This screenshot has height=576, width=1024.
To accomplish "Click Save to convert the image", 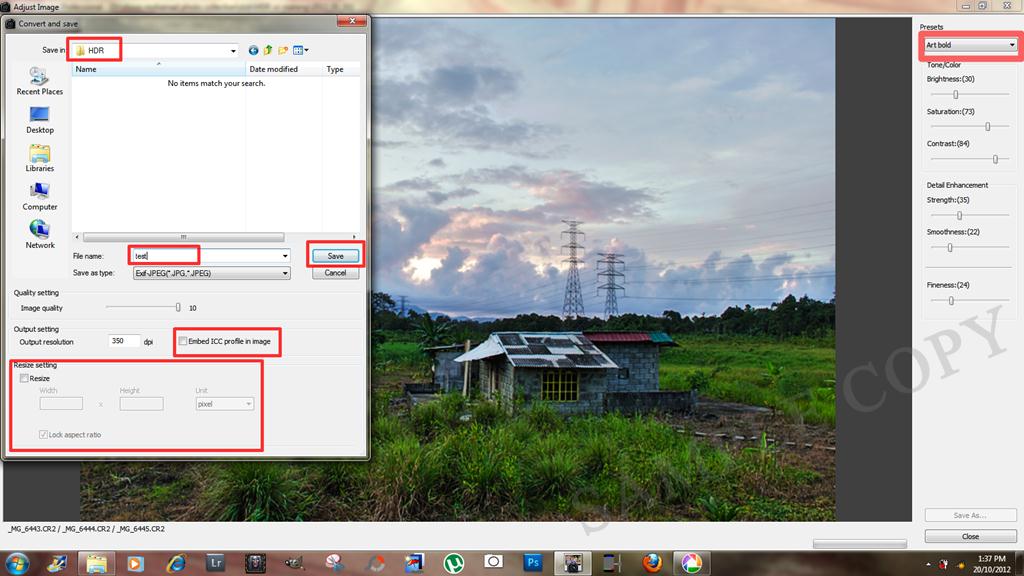I will tap(335, 255).
